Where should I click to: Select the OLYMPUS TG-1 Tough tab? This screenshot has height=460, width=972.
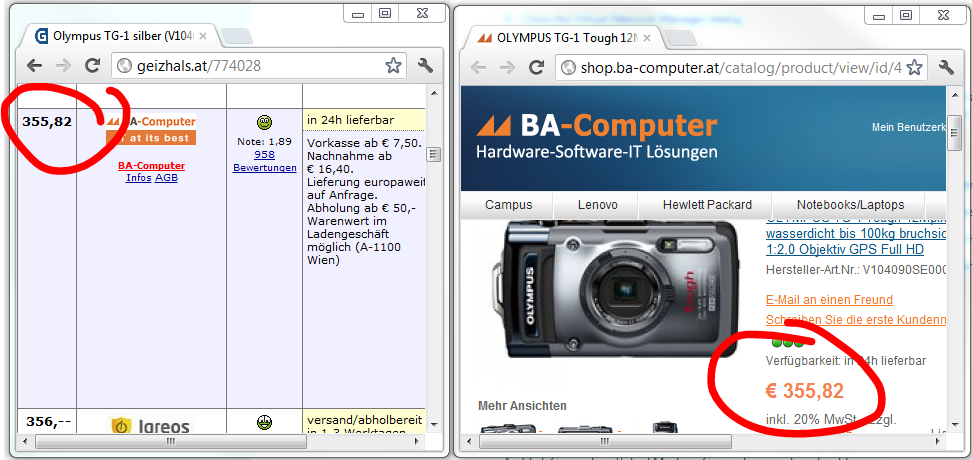click(563, 38)
